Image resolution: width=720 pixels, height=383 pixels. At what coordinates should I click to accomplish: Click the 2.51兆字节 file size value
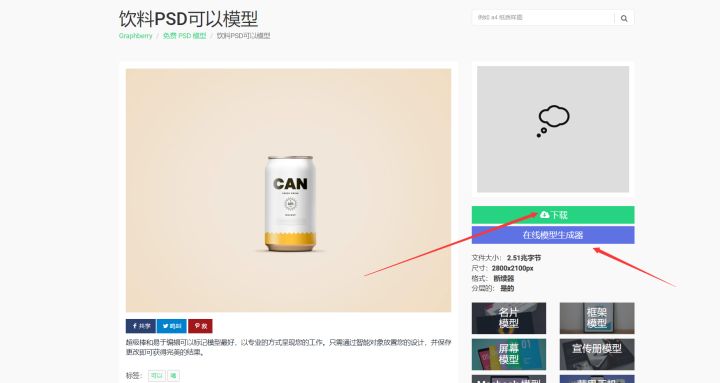[x=524, y=258]
